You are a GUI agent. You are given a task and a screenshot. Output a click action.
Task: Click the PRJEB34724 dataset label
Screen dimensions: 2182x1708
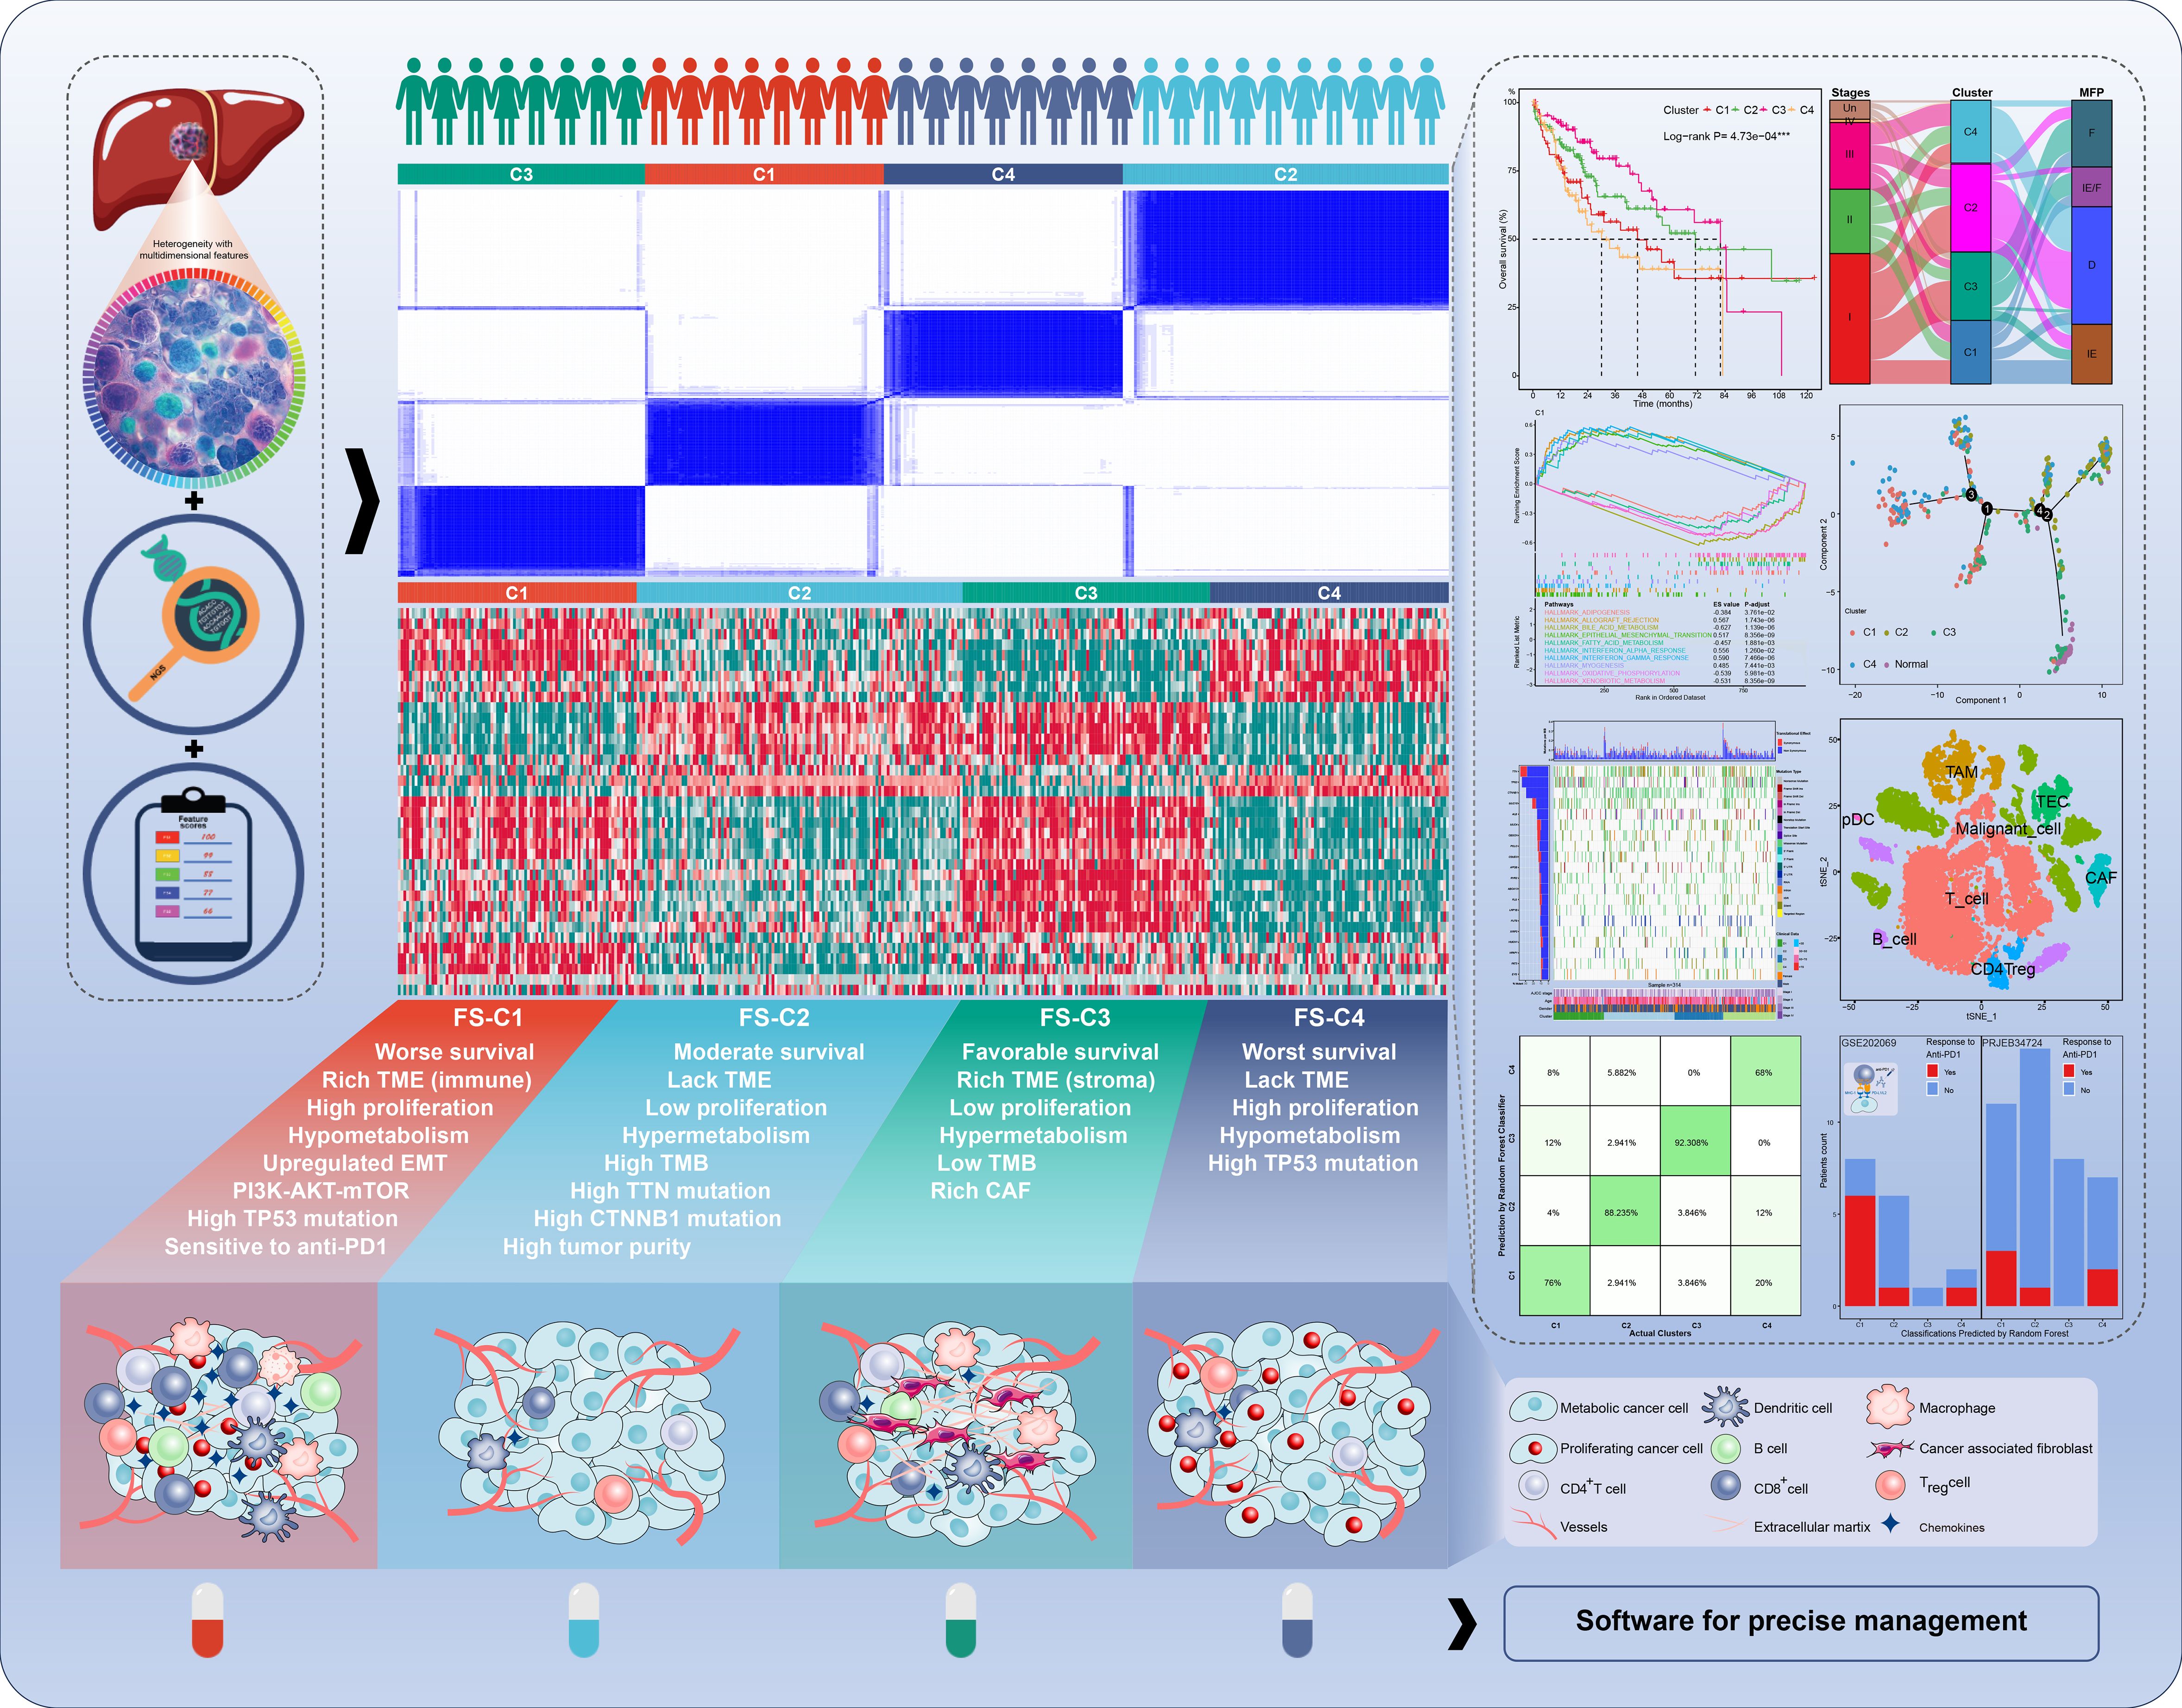click(x=2012, y=1043)
